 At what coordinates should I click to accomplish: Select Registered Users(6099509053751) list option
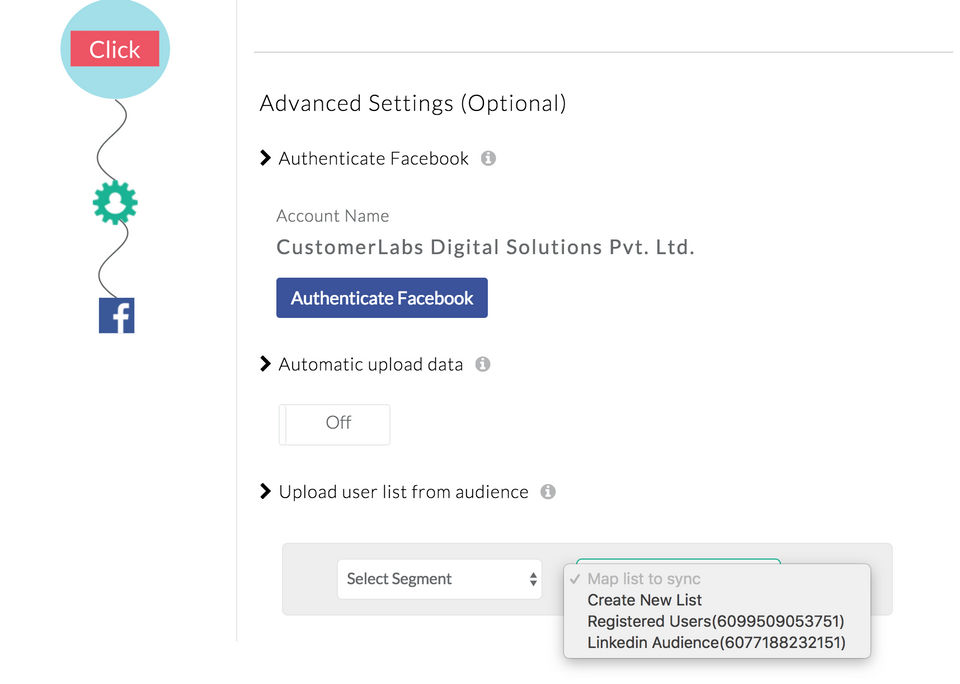[715, 621]
